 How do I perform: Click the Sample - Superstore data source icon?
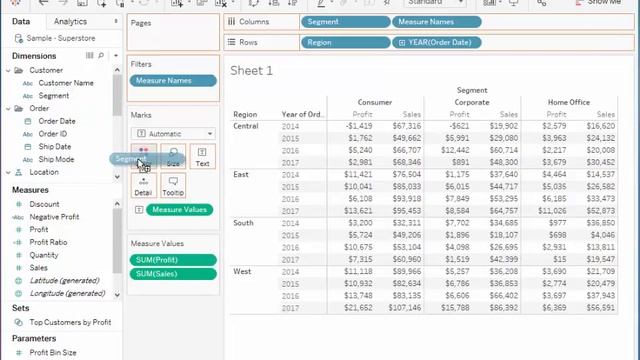click(x=18, y=38)
